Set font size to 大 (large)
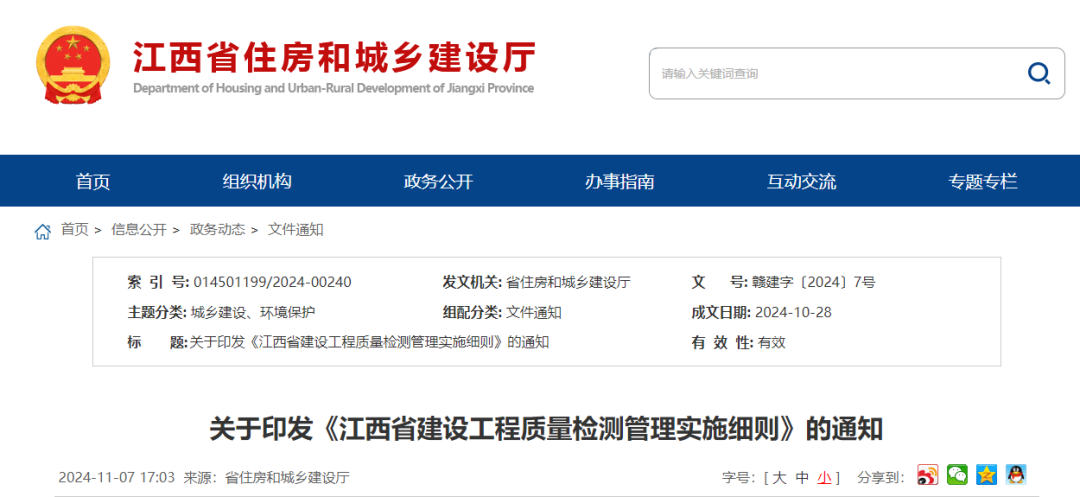Screen dimensions: 1080x497 tap(779, 478)
